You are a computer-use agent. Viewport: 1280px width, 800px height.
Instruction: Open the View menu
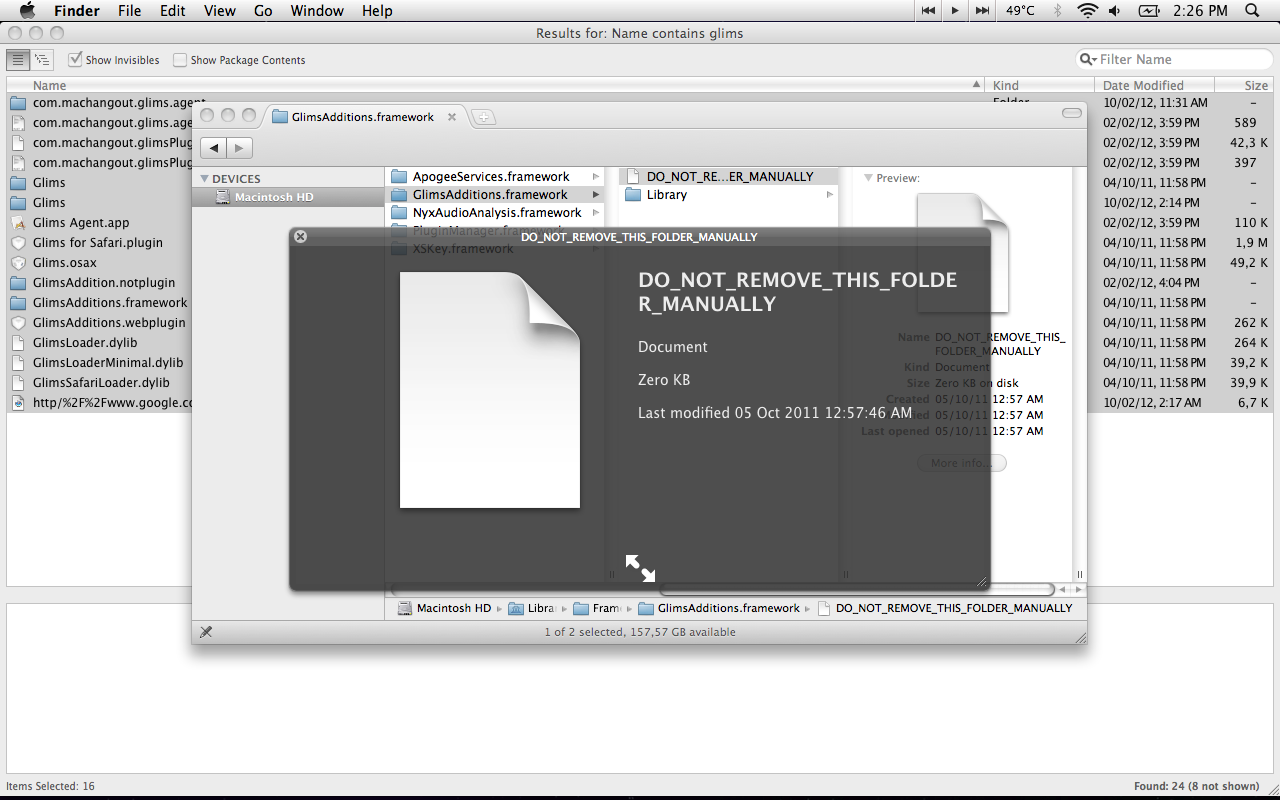point(220,11)
